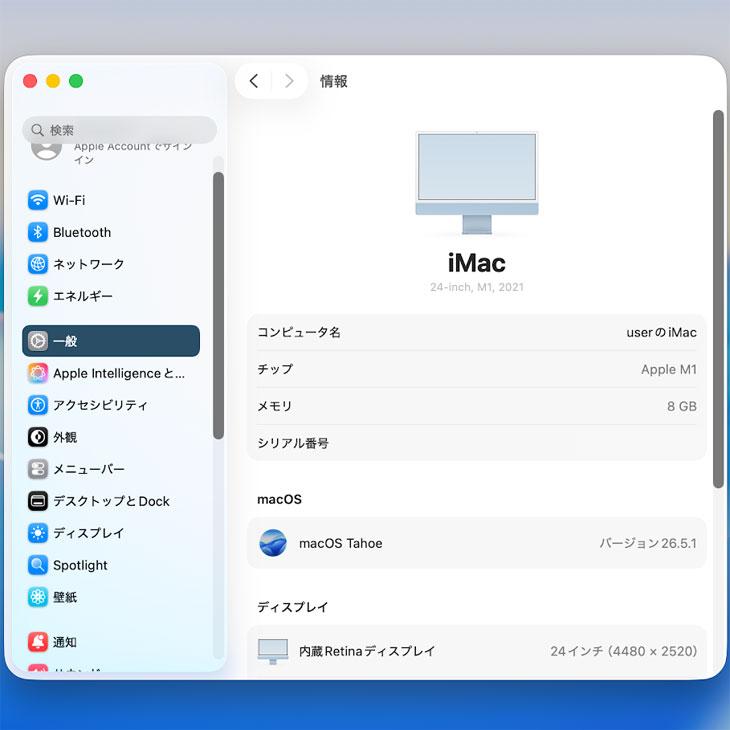Click the 内蔵Retinaディスプレイ monitor icon
Viewport: 730px width, 730px height.
point(273,651)
